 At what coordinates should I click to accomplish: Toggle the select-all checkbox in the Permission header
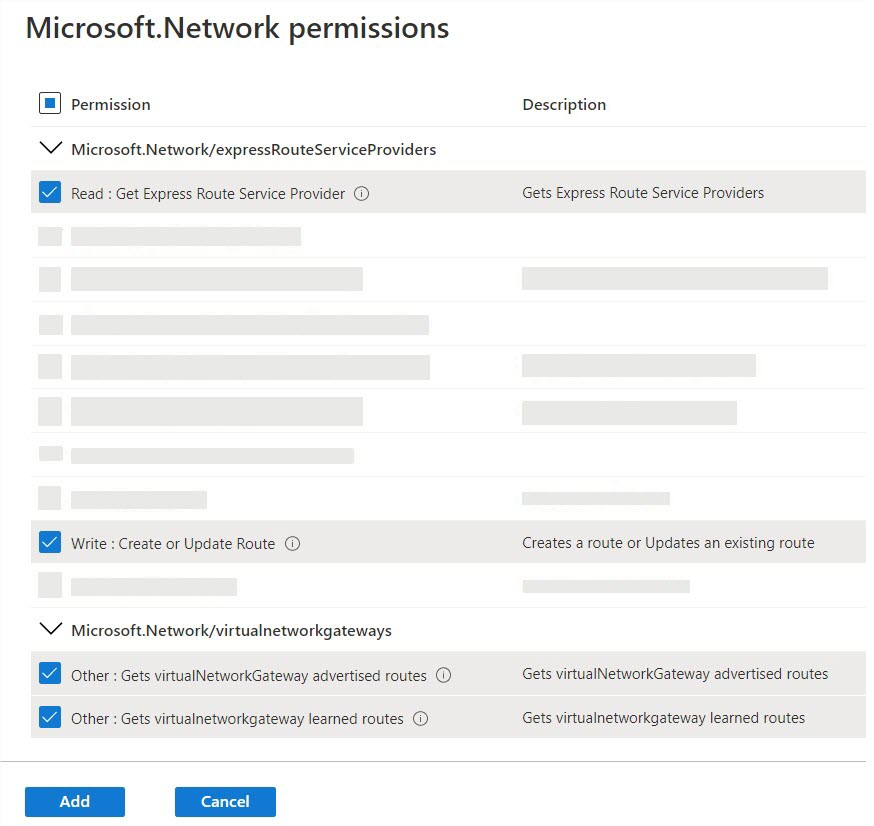(50, 103)
